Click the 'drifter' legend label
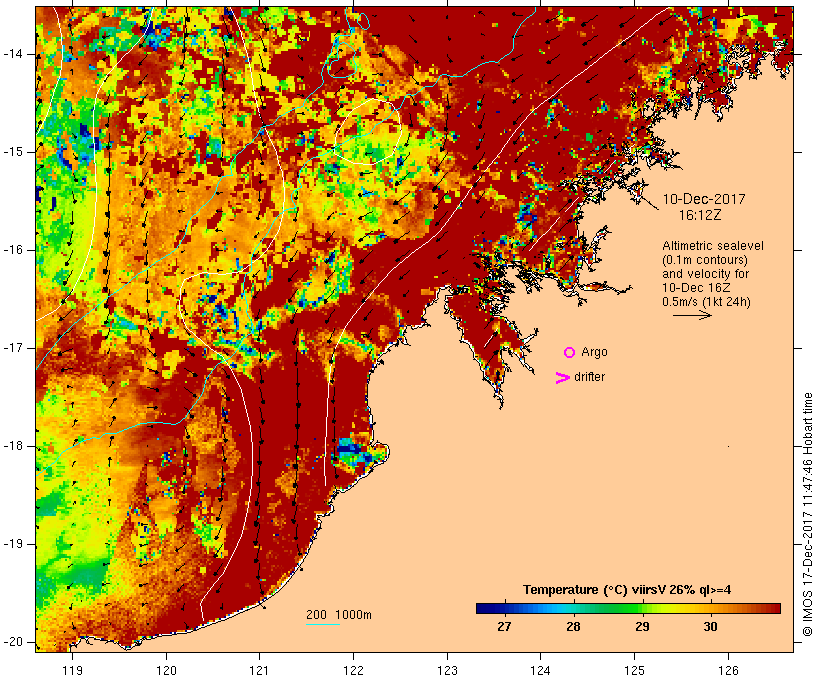 pos(589,377)
